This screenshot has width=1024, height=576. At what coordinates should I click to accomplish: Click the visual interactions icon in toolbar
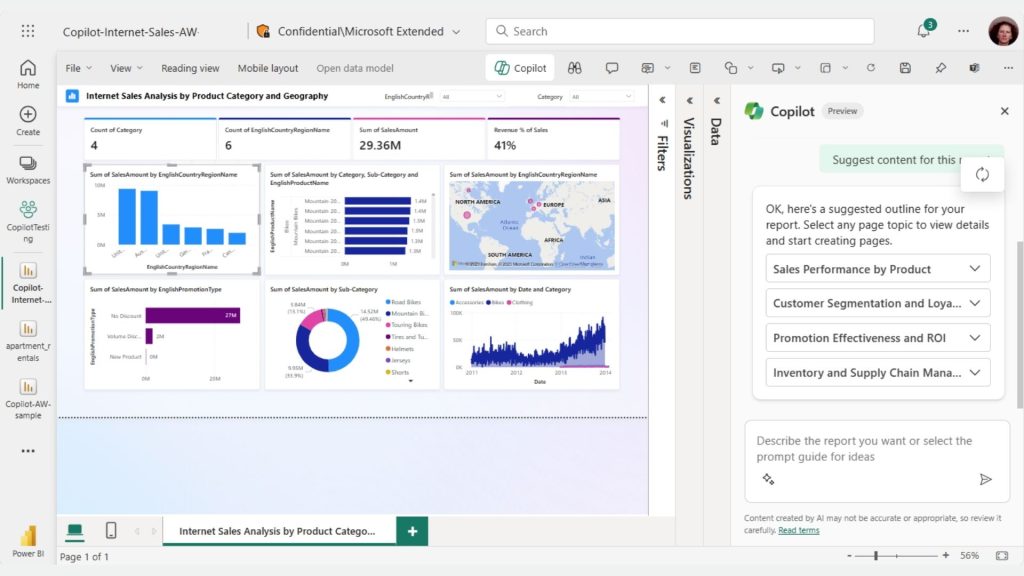coord(825,68)
